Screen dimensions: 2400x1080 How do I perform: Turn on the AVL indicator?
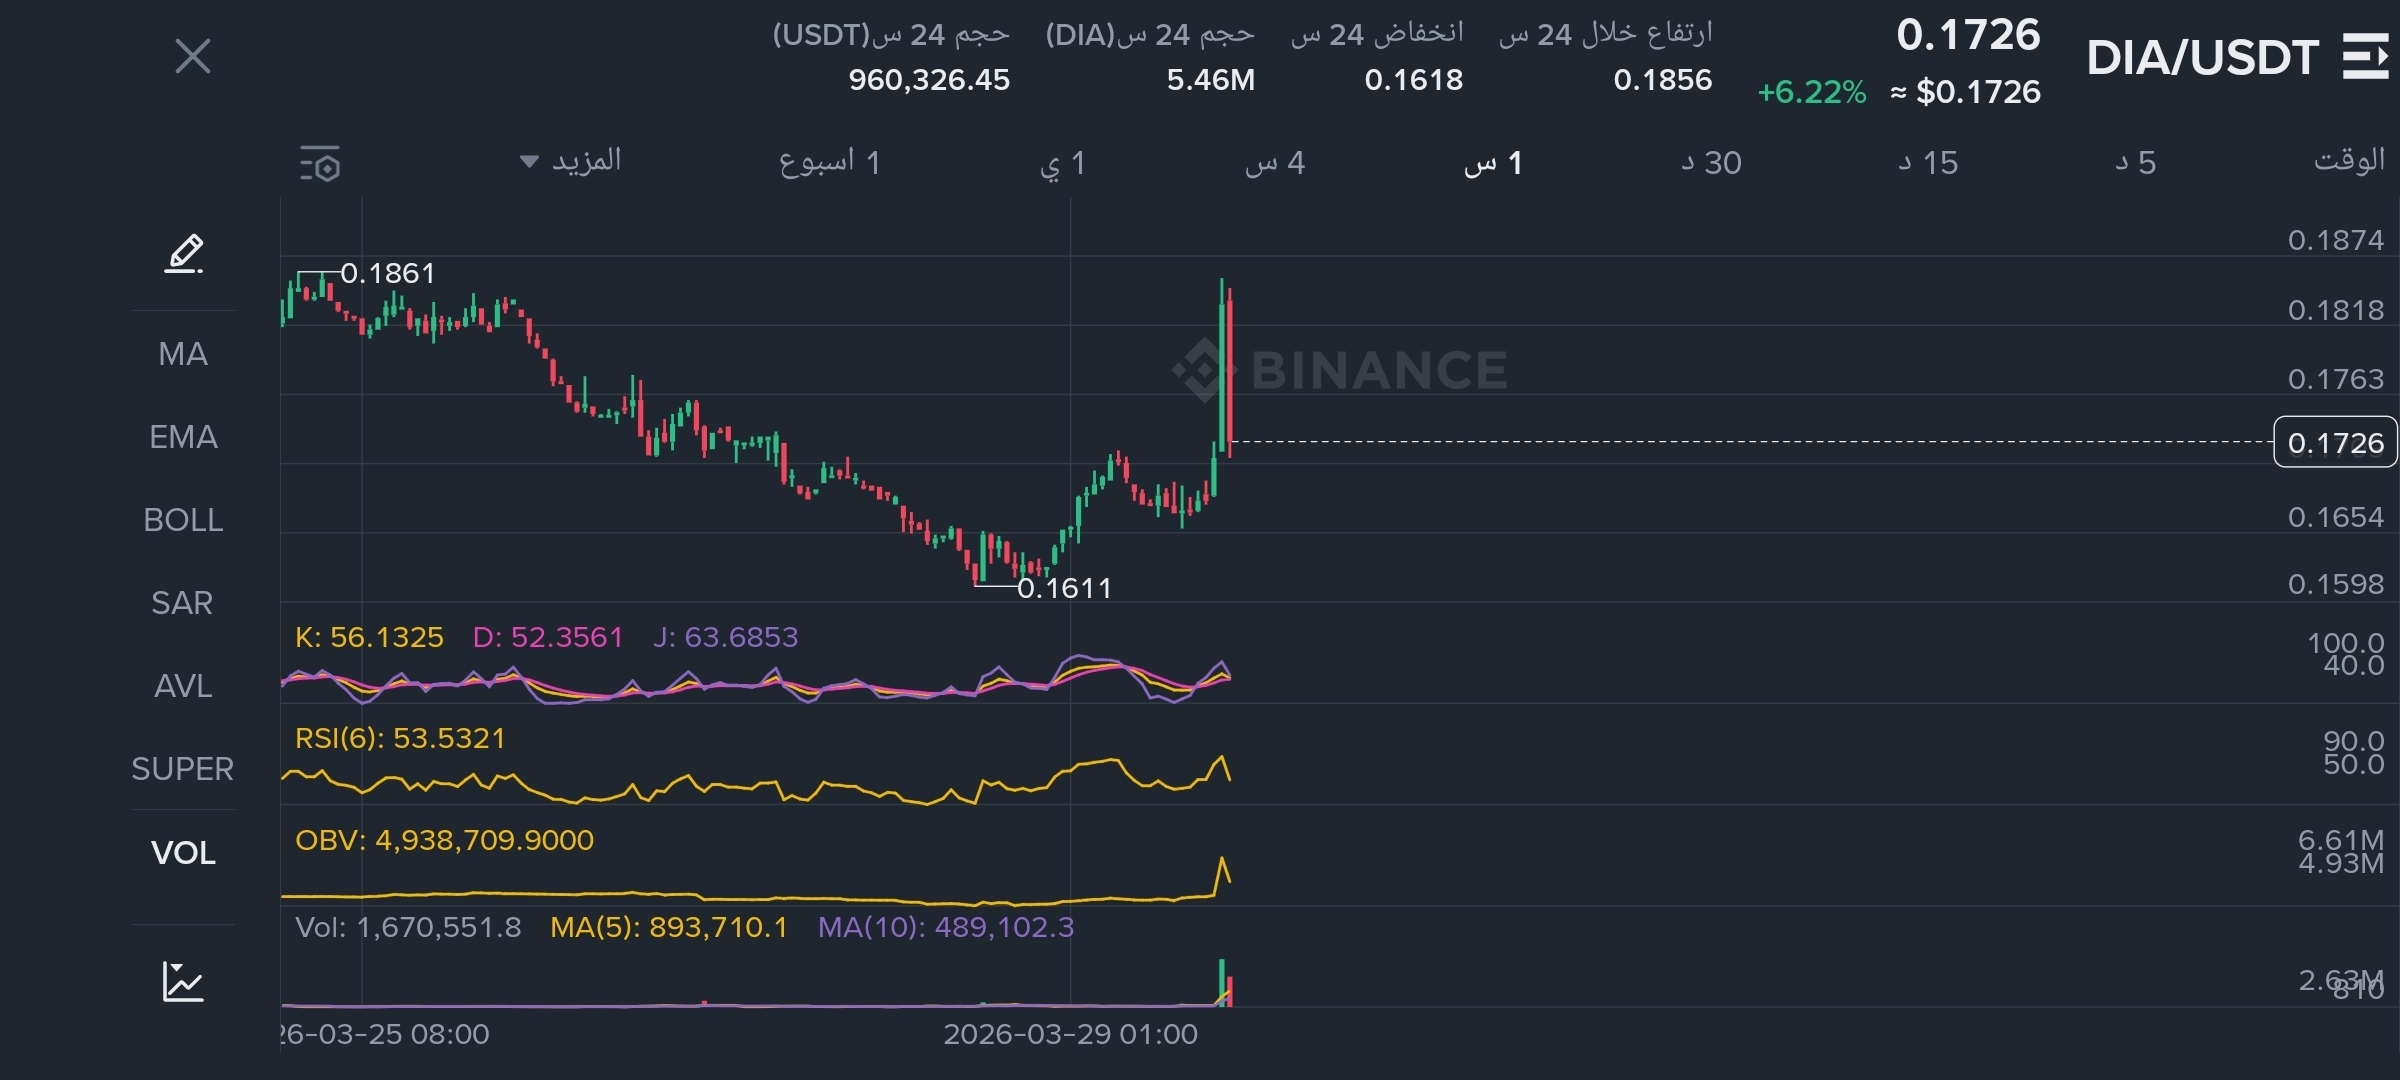click(183, 686)
